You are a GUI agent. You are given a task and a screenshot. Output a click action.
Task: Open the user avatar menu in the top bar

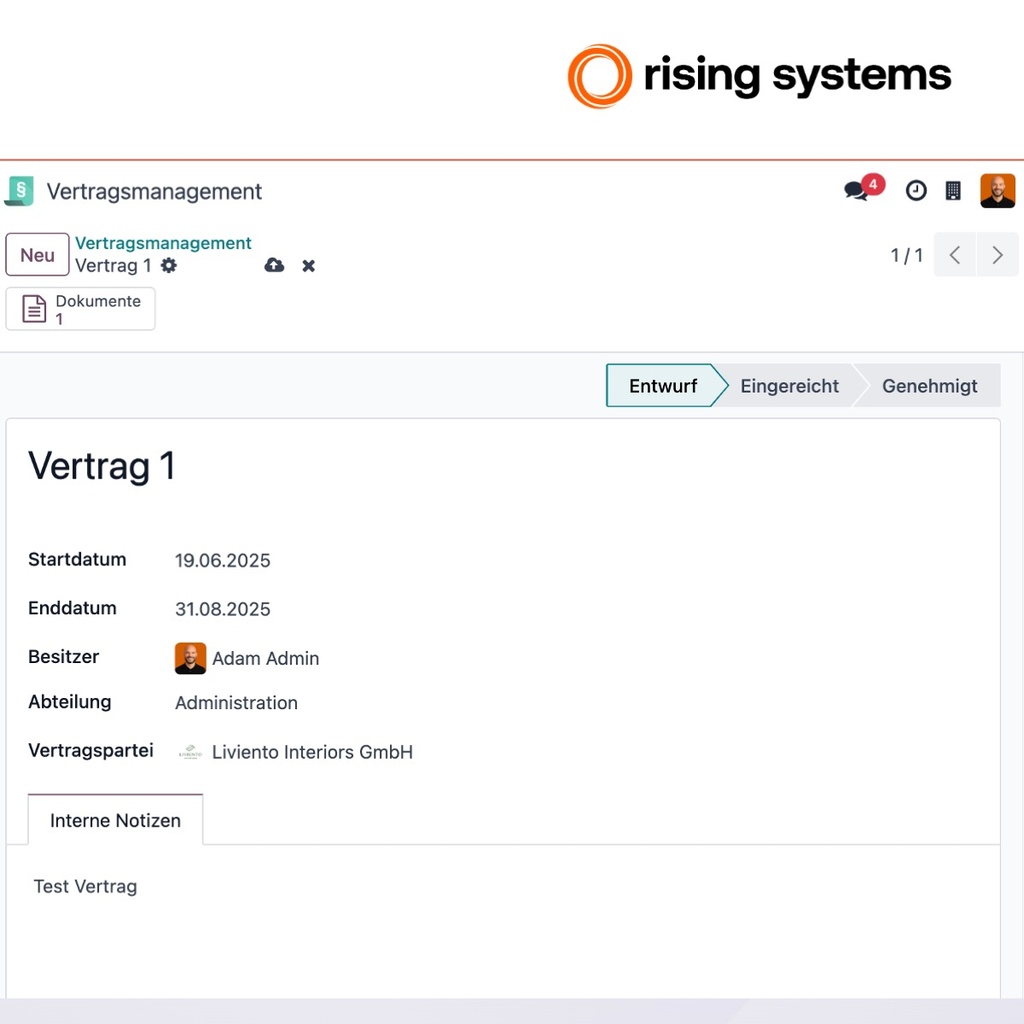[997, 191]
